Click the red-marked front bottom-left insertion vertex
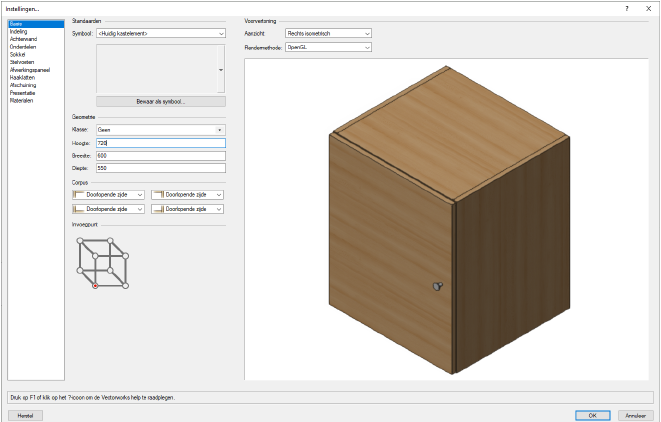 tap(95, 286)
